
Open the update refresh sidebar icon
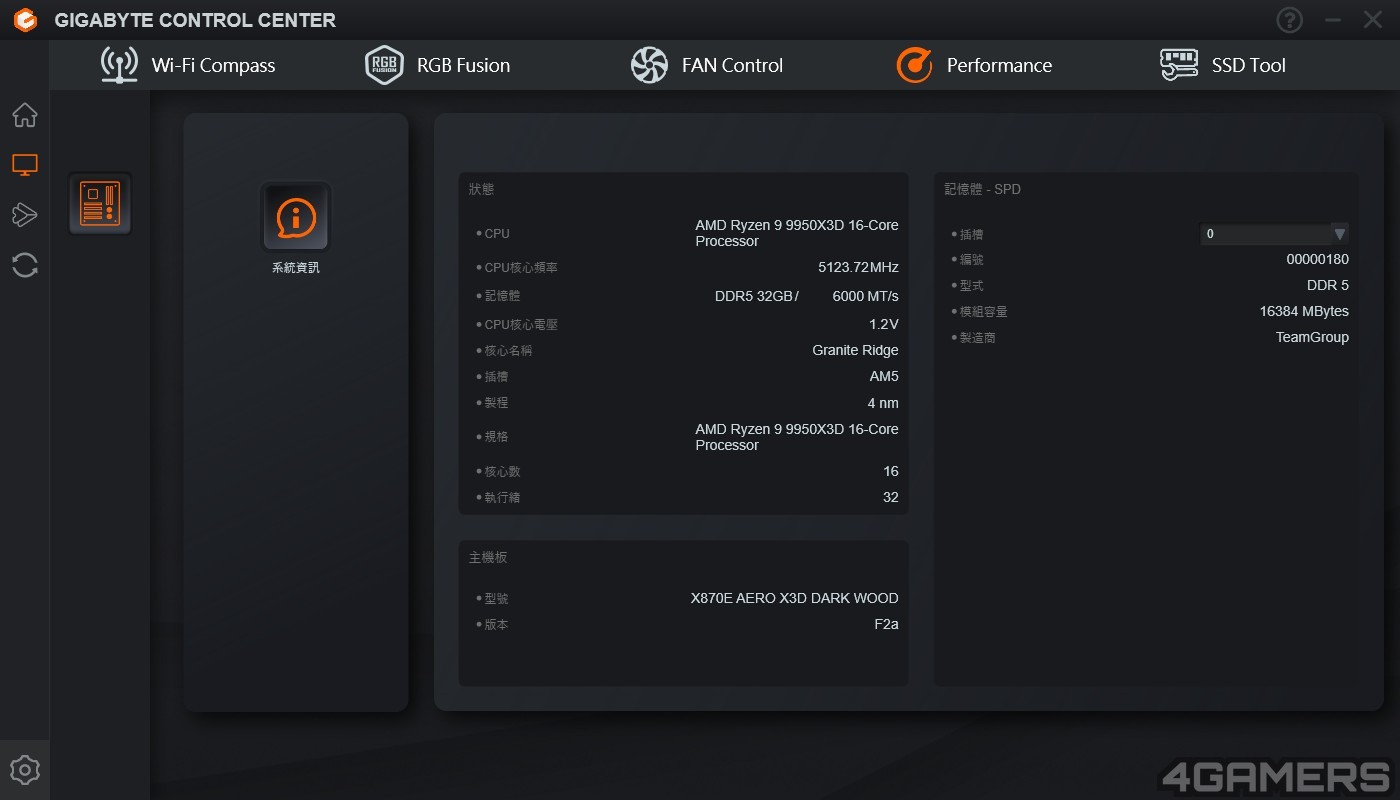pos(25,265)
